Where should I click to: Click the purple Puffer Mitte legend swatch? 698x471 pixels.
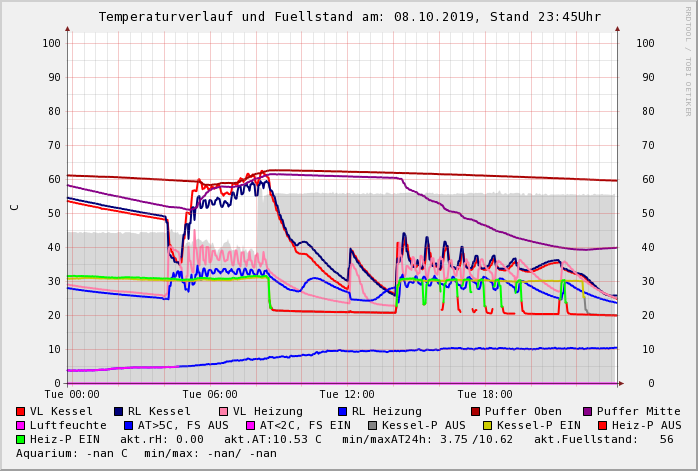pyautogui.click(x=588, y=411)
